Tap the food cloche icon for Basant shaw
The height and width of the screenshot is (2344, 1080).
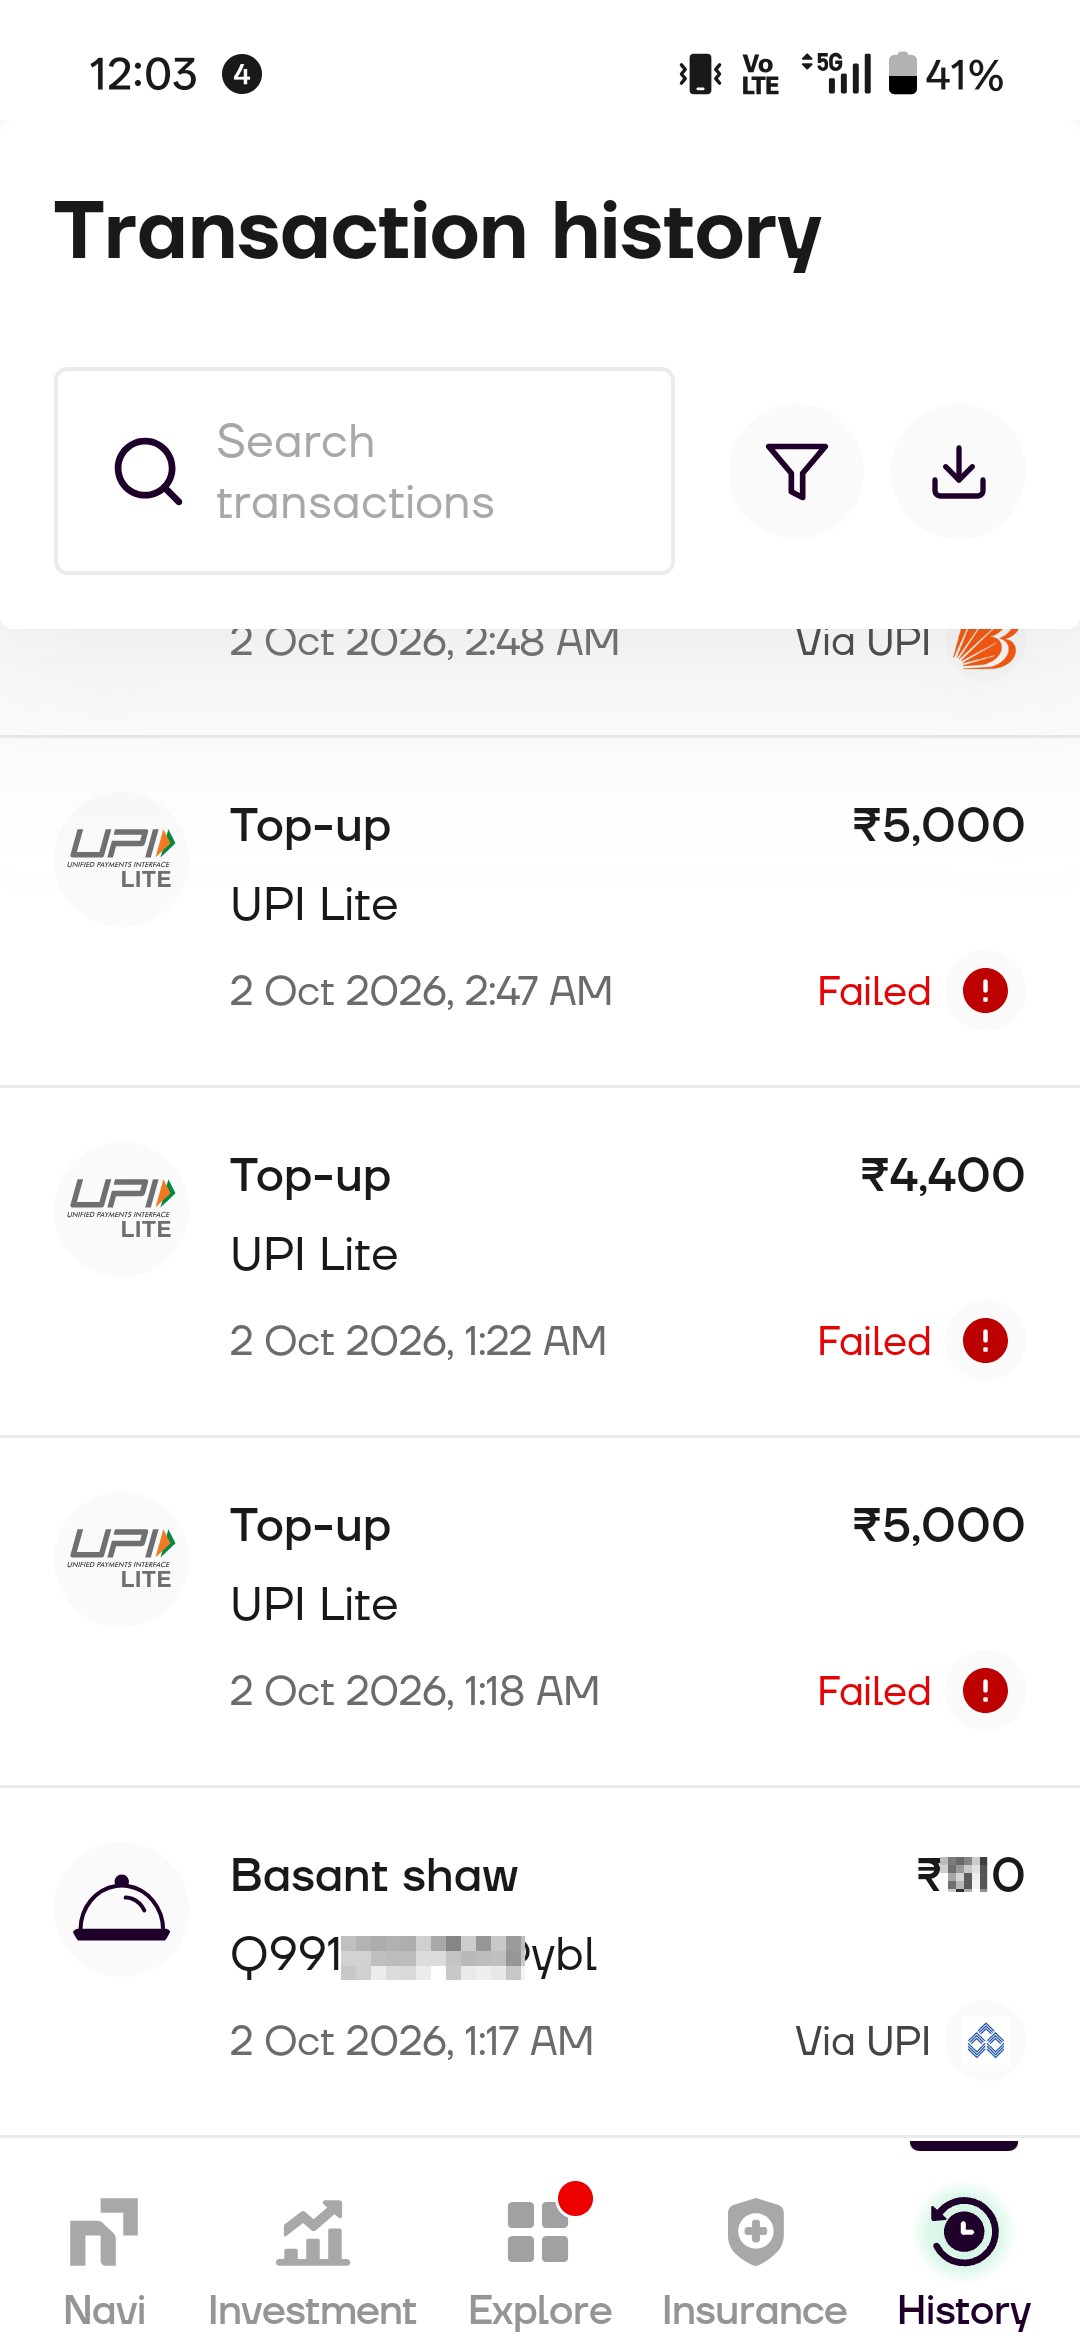tap(121, 1909)
